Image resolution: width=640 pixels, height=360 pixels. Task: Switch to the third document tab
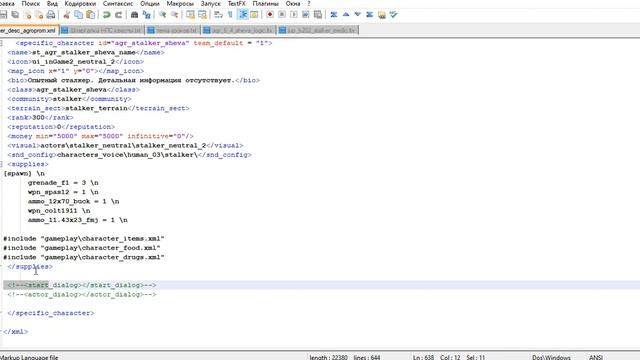(x=173, y=30)
